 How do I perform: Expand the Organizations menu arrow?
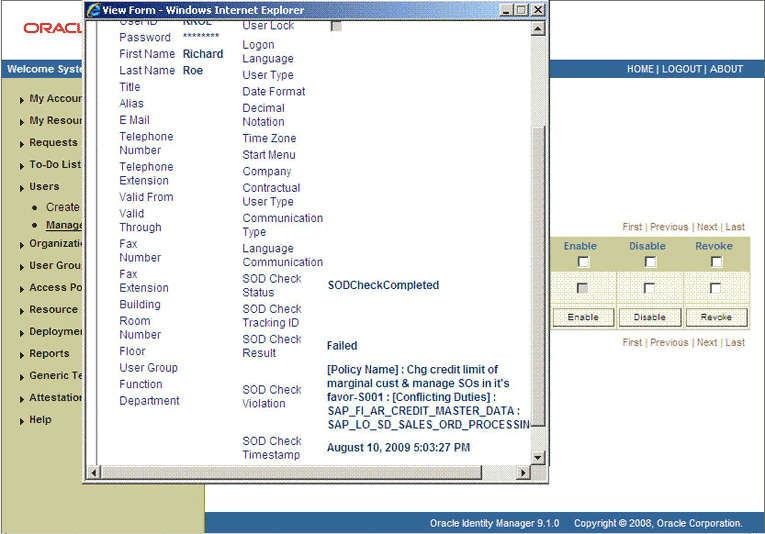(x=21, y=245)
